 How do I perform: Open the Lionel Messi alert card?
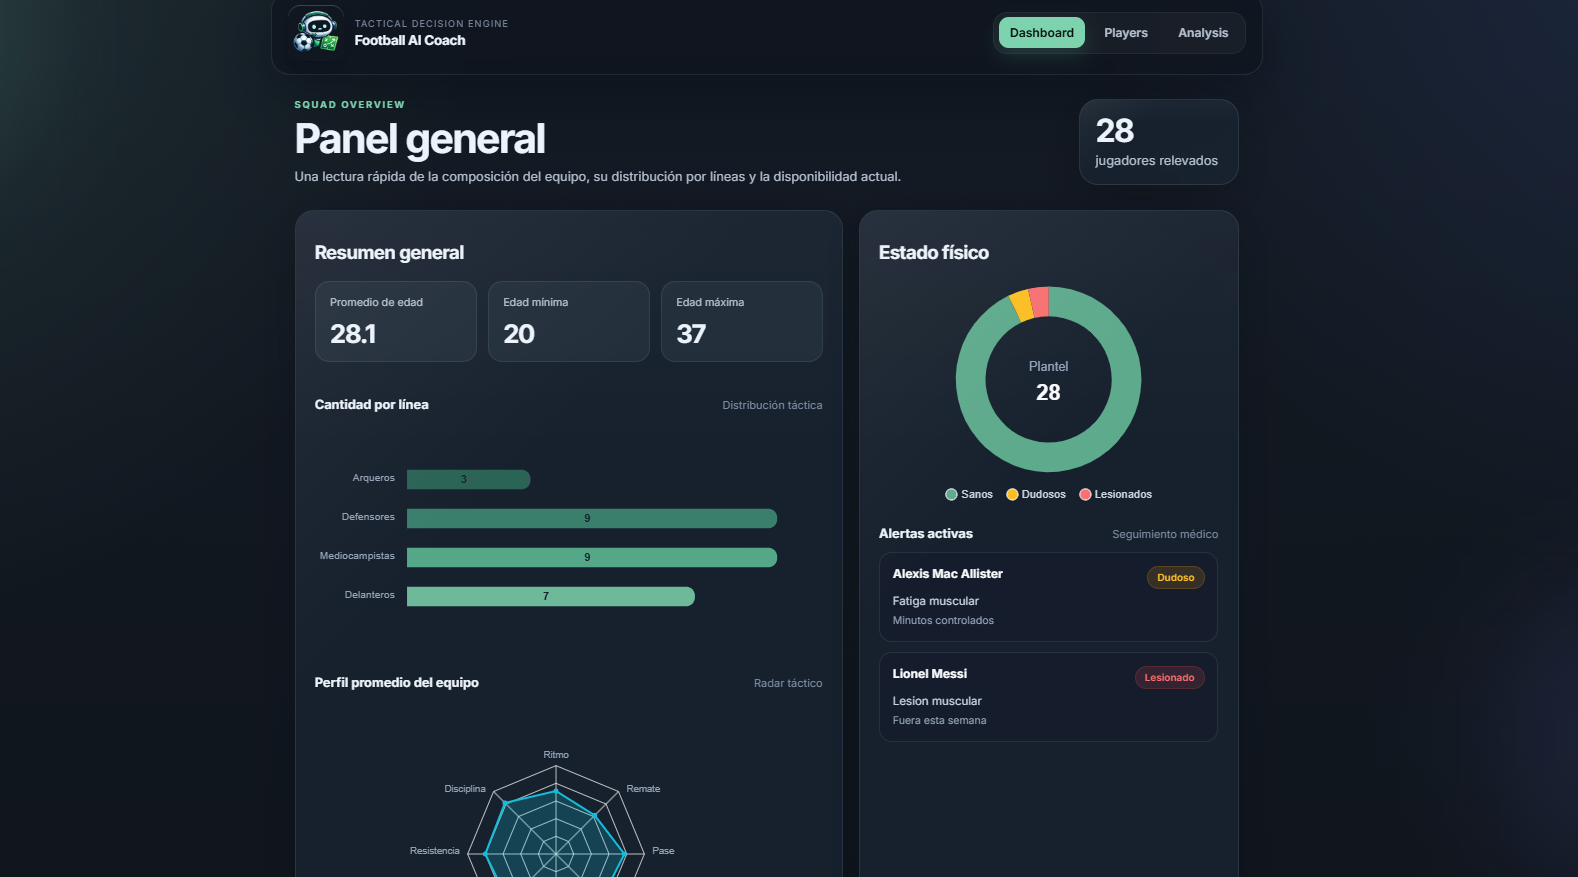(1048, 697)
